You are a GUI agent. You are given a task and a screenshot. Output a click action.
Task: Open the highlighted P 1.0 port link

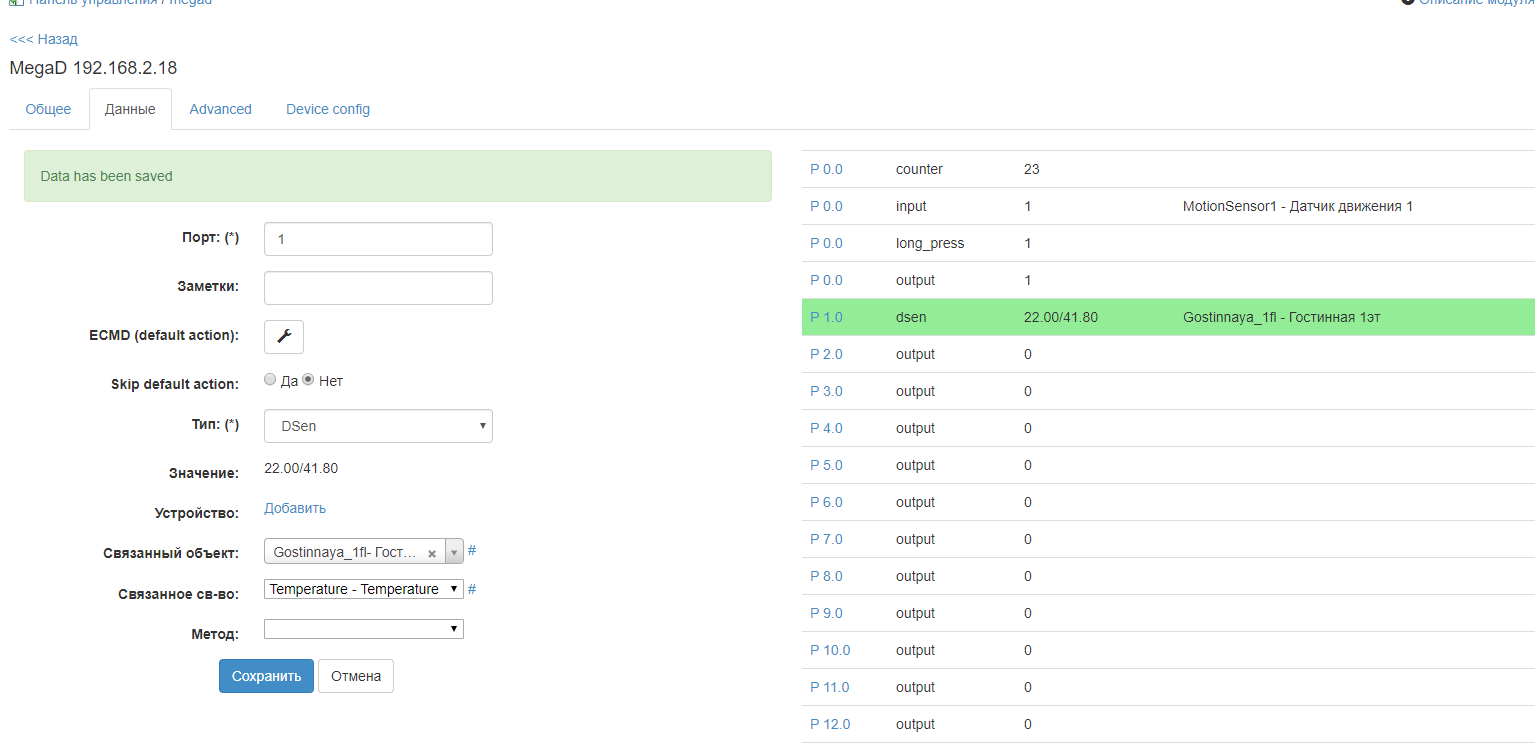click(x=826, y=317)
